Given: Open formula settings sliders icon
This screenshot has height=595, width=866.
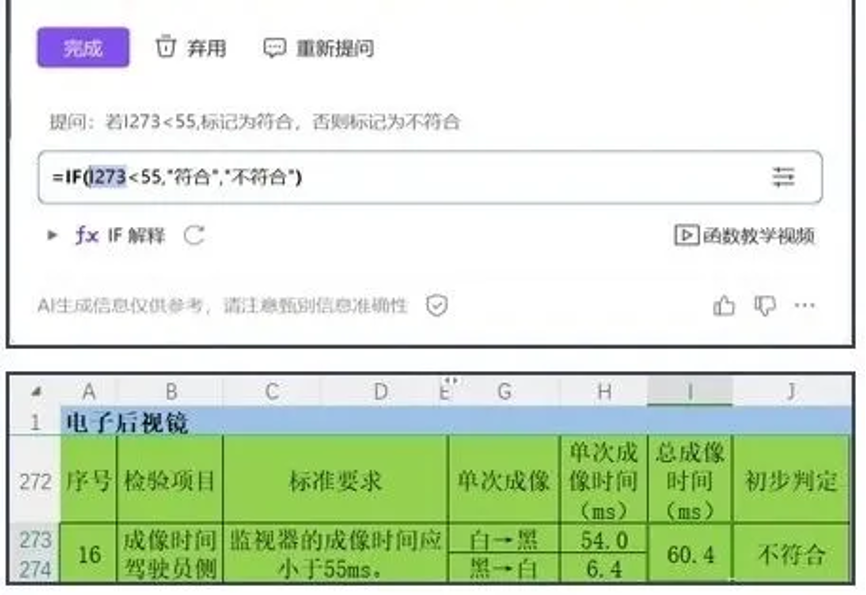Looking at the screenshot, I should [783, 177].
